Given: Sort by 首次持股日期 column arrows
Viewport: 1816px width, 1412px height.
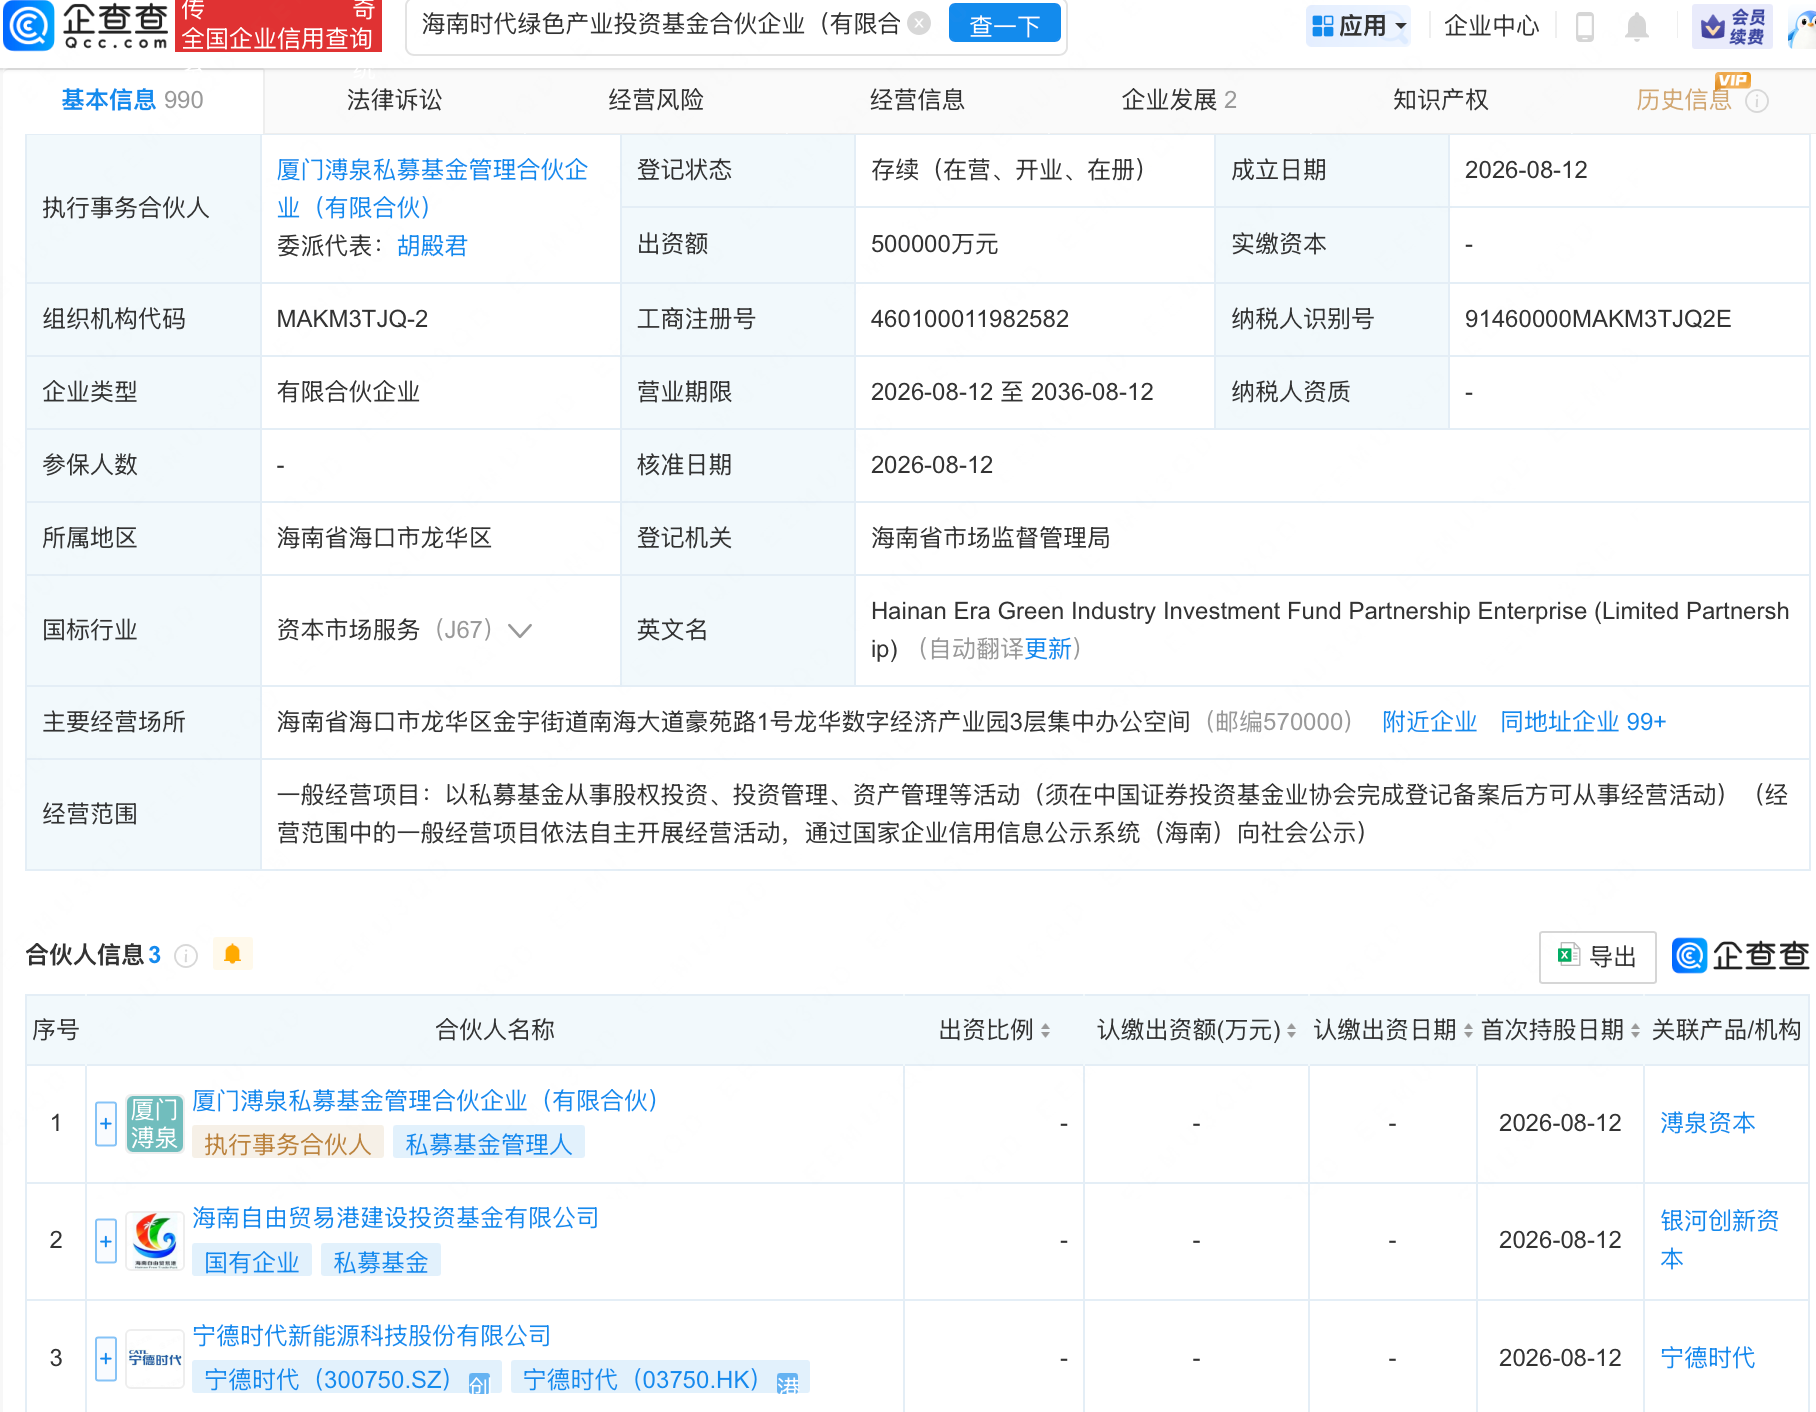Looking at the screenshot, I should [1635, 1030].
